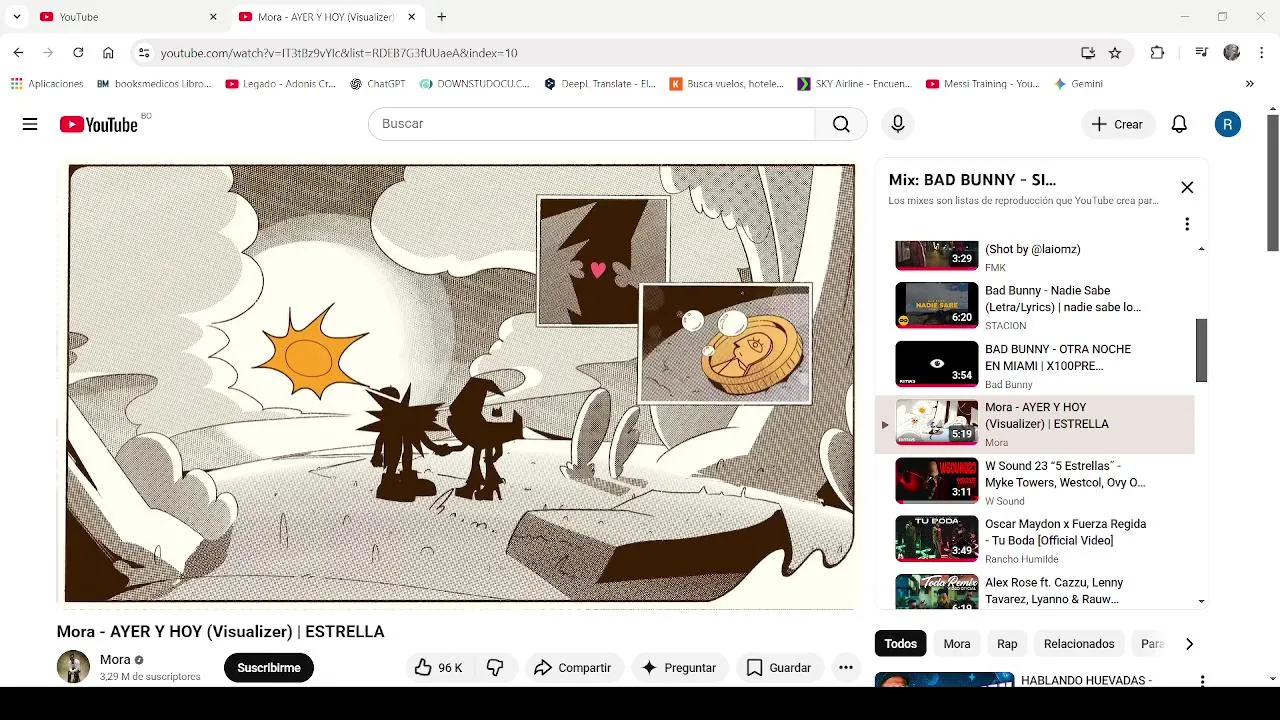
Task: Select Shot by @laiomz playlist item
Action: (1035, 257)
